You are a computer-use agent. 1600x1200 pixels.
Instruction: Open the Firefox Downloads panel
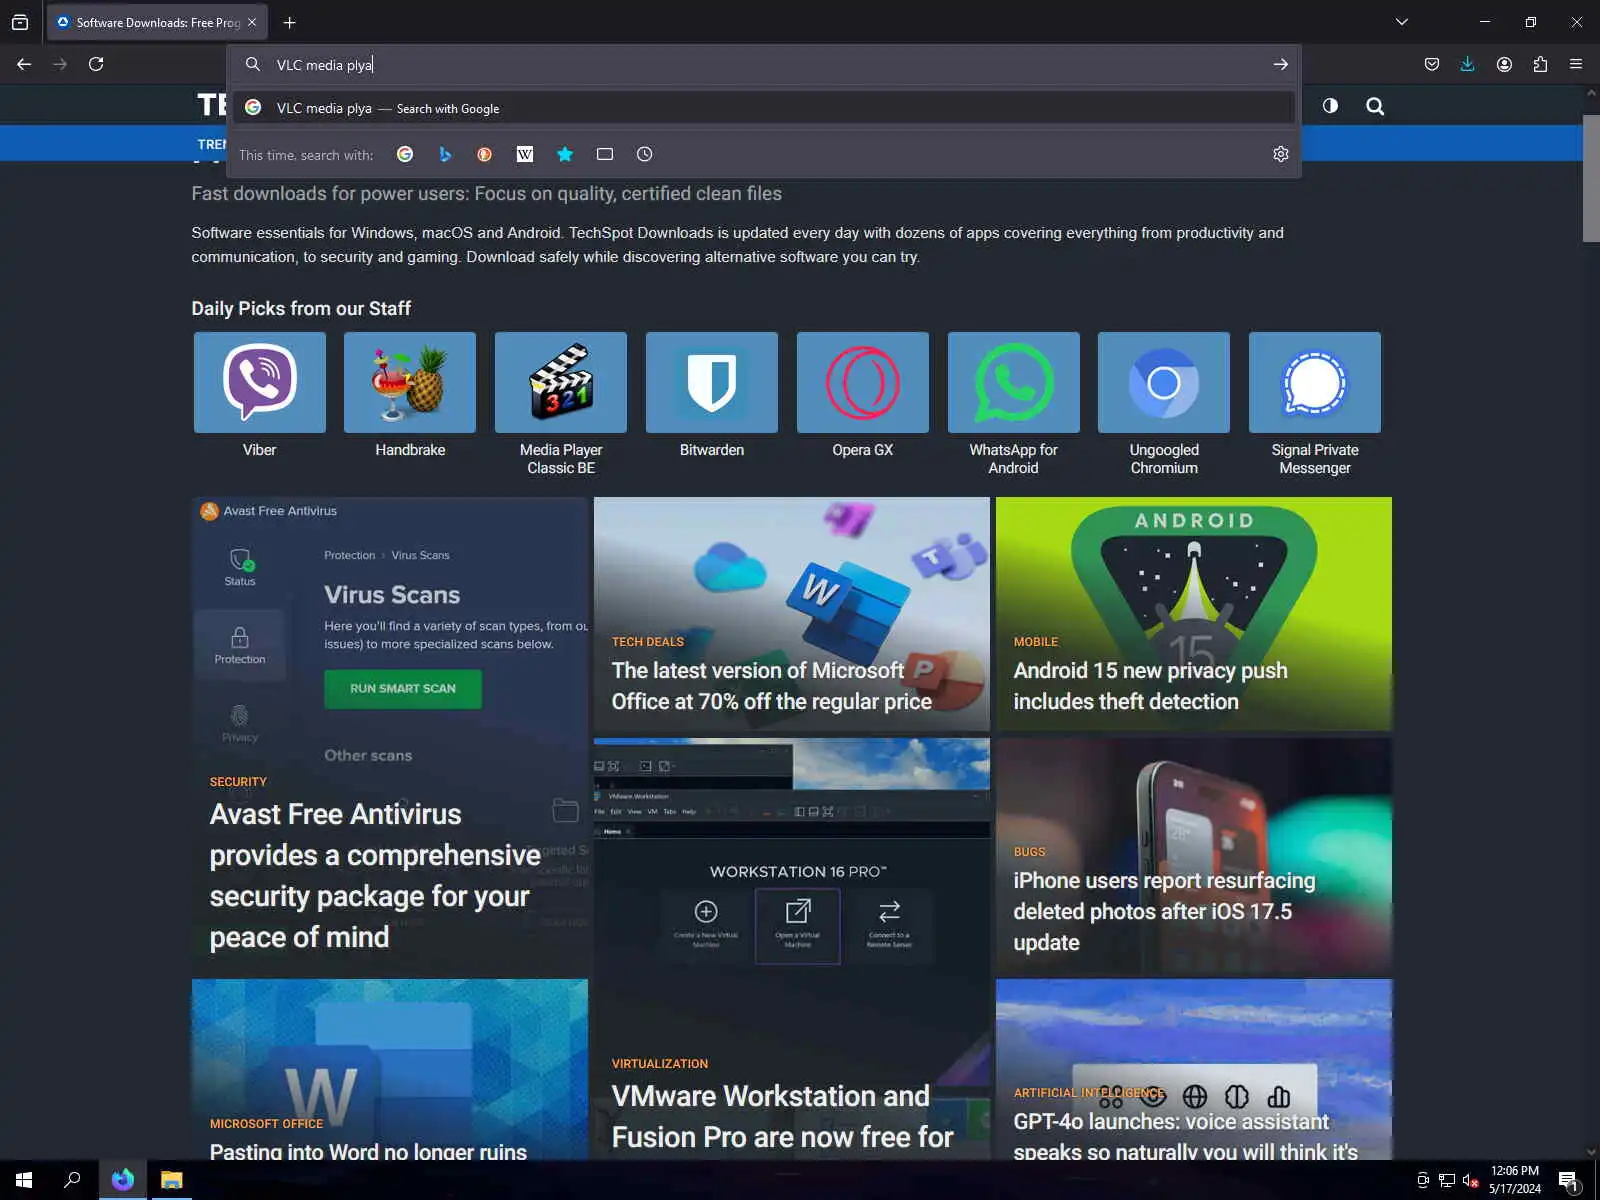coord(1467,64)
